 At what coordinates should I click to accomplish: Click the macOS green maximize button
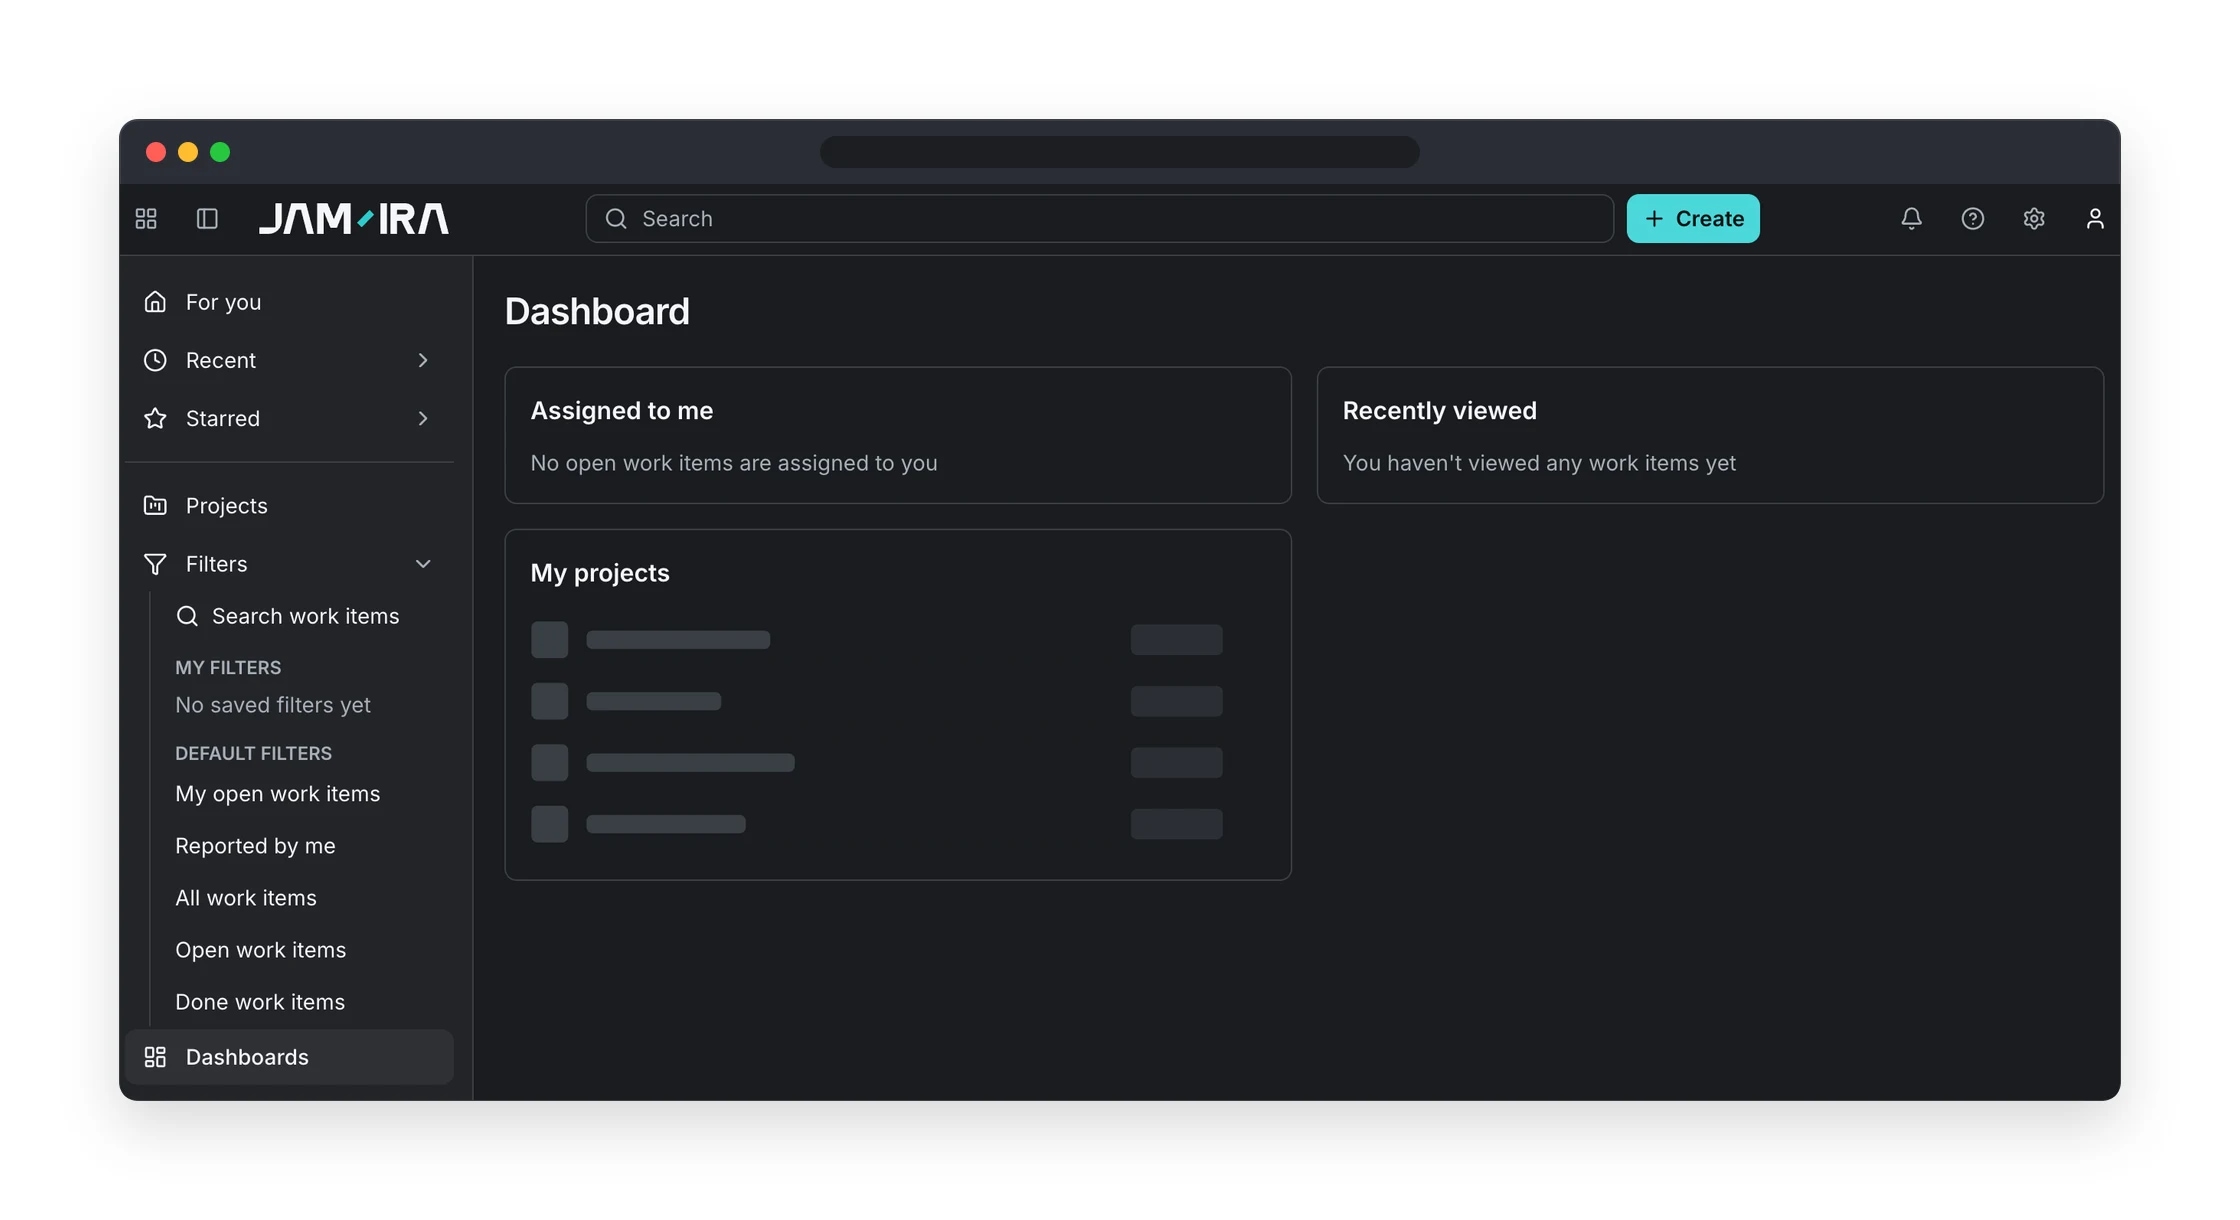click(x=220, y=152)
